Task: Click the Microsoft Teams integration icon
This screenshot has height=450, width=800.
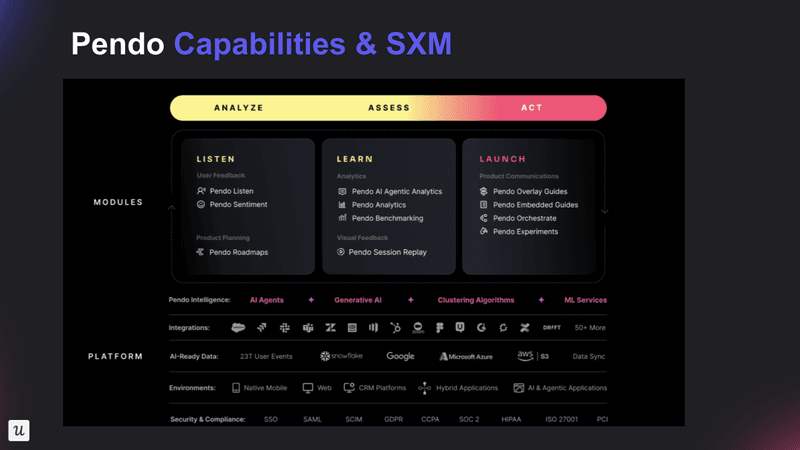Action: 308,328
